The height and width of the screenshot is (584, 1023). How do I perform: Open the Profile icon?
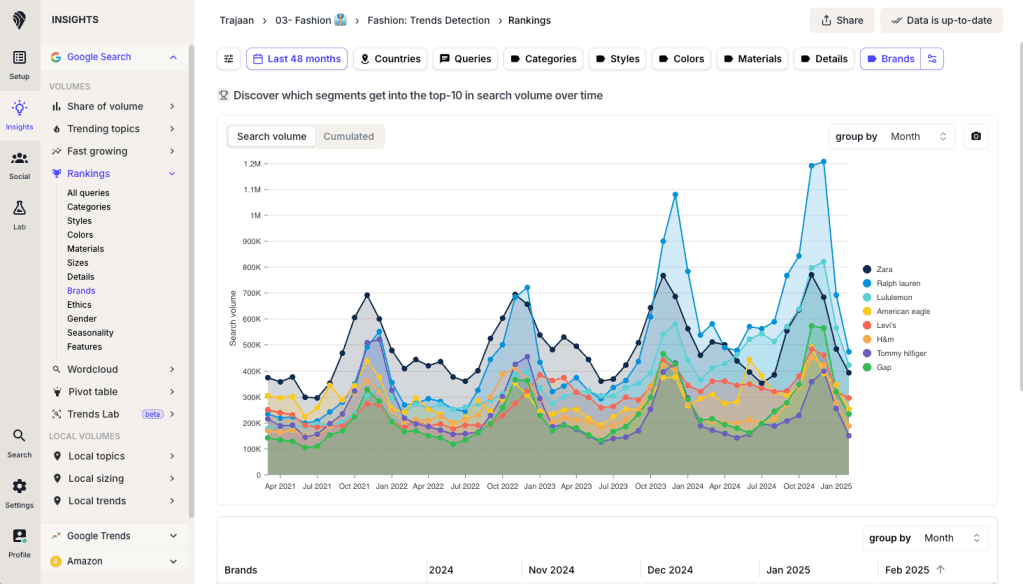click(20, 536)
